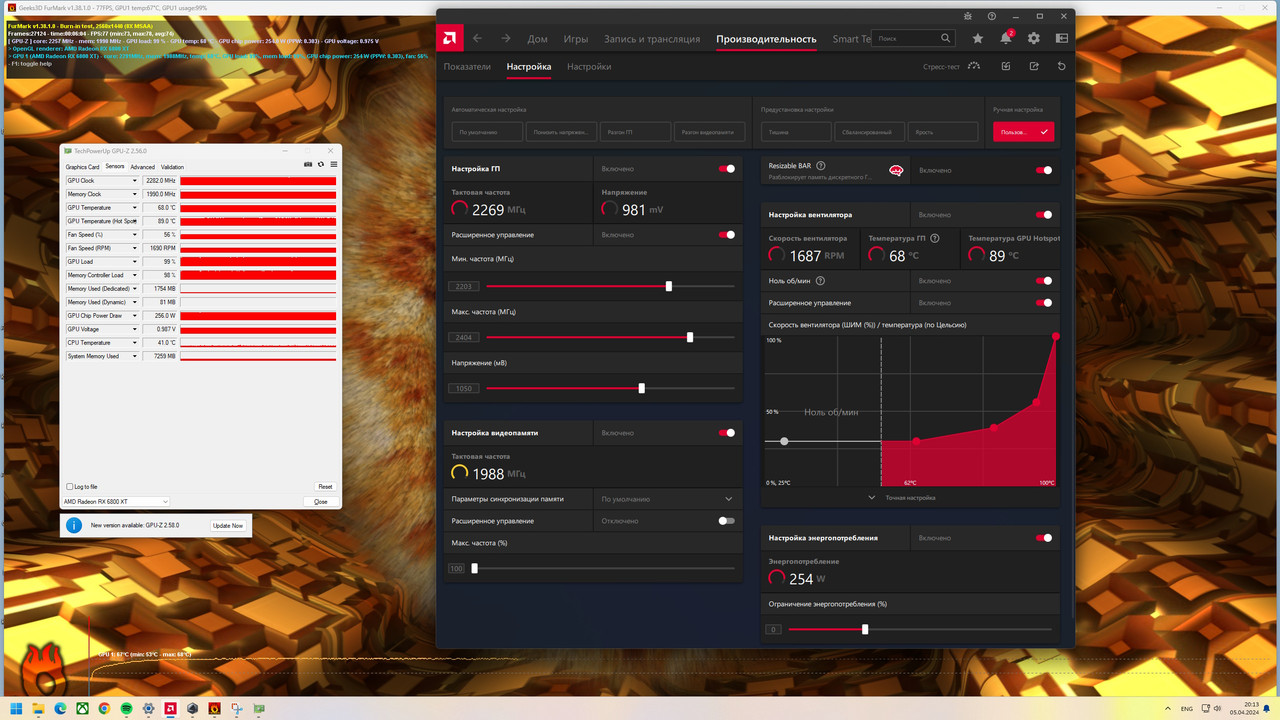This screenshot has width=1280, height=720.
Task: Click the export profile icon
Action: pos(1034,66)
